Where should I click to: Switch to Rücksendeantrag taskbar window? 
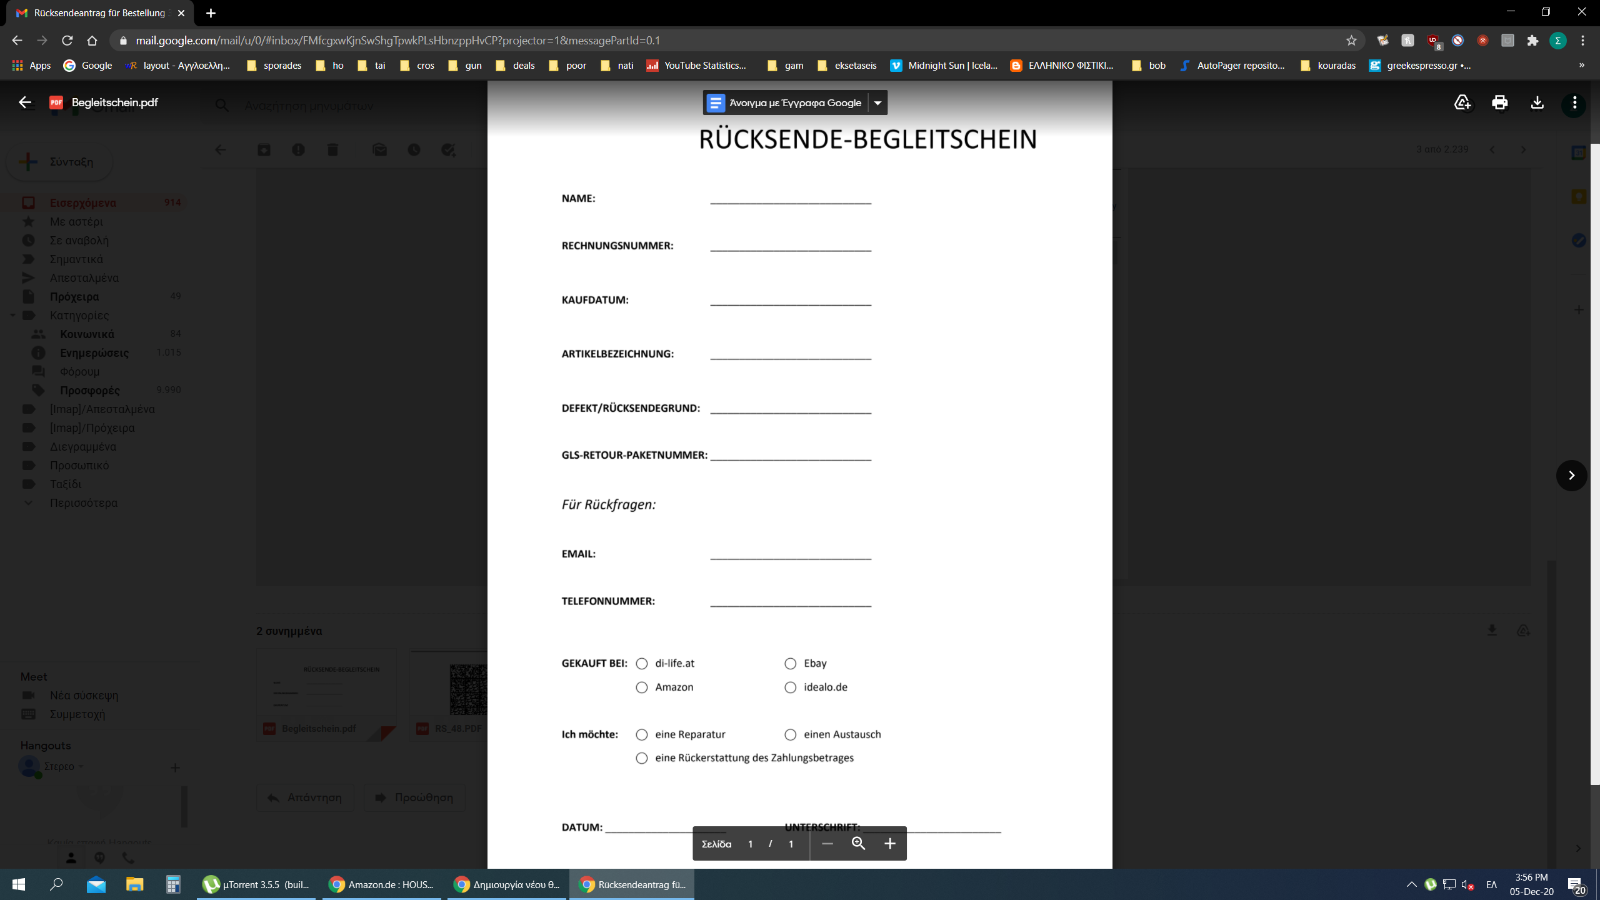(x=632, y=884)
